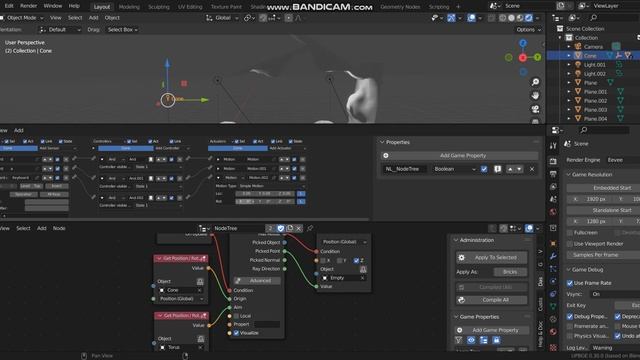Enable Physics Visualization checkbox

570,336
